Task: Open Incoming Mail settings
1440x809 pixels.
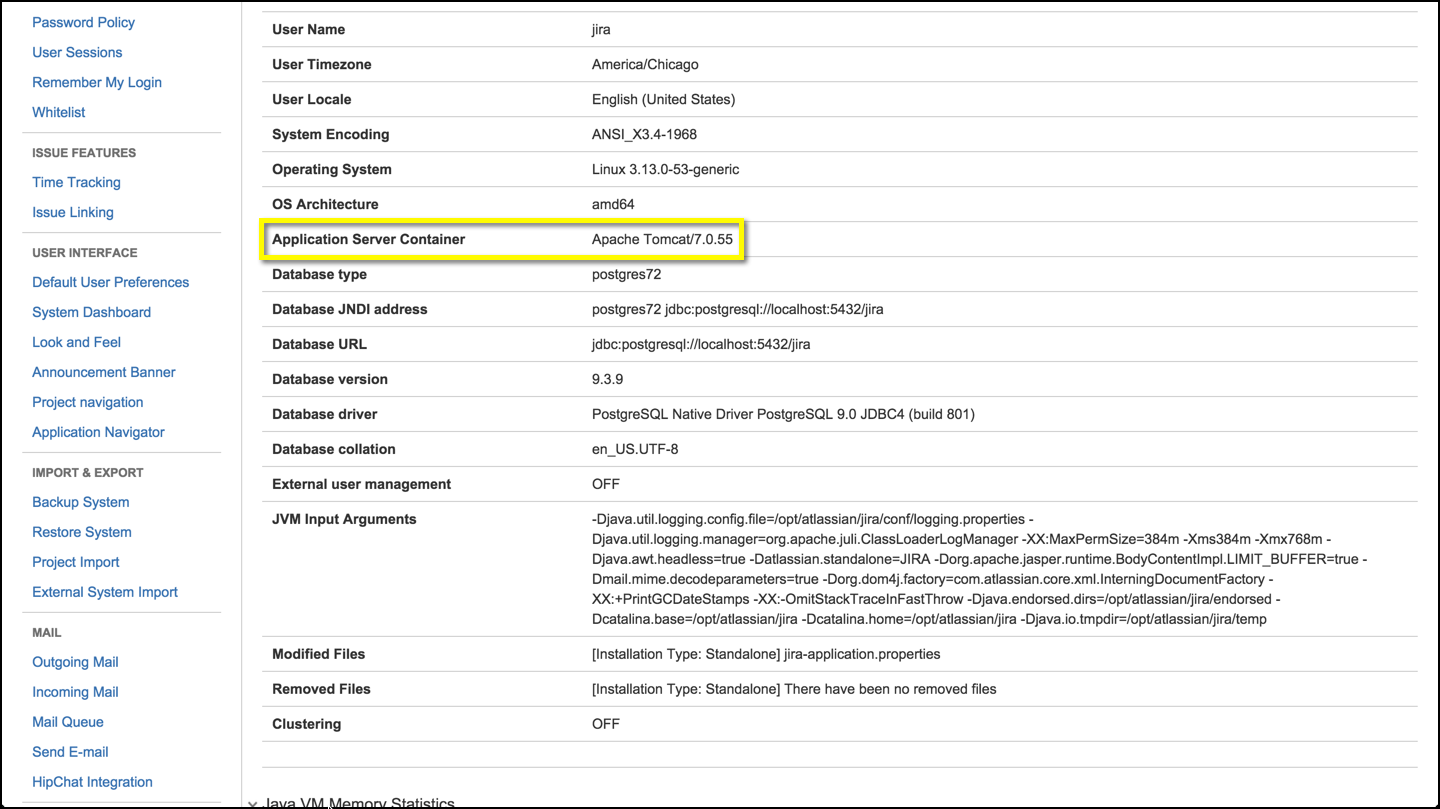Action: point(75,692)
